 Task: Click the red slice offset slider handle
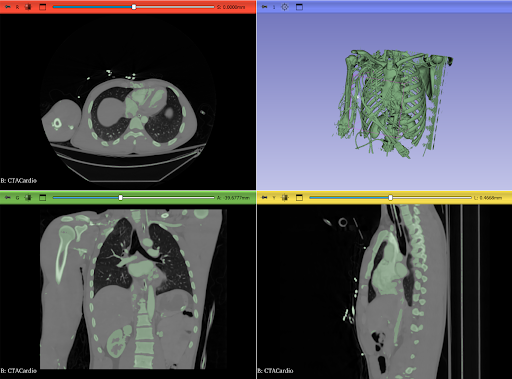pyautogui.click(x=134, y=7)
